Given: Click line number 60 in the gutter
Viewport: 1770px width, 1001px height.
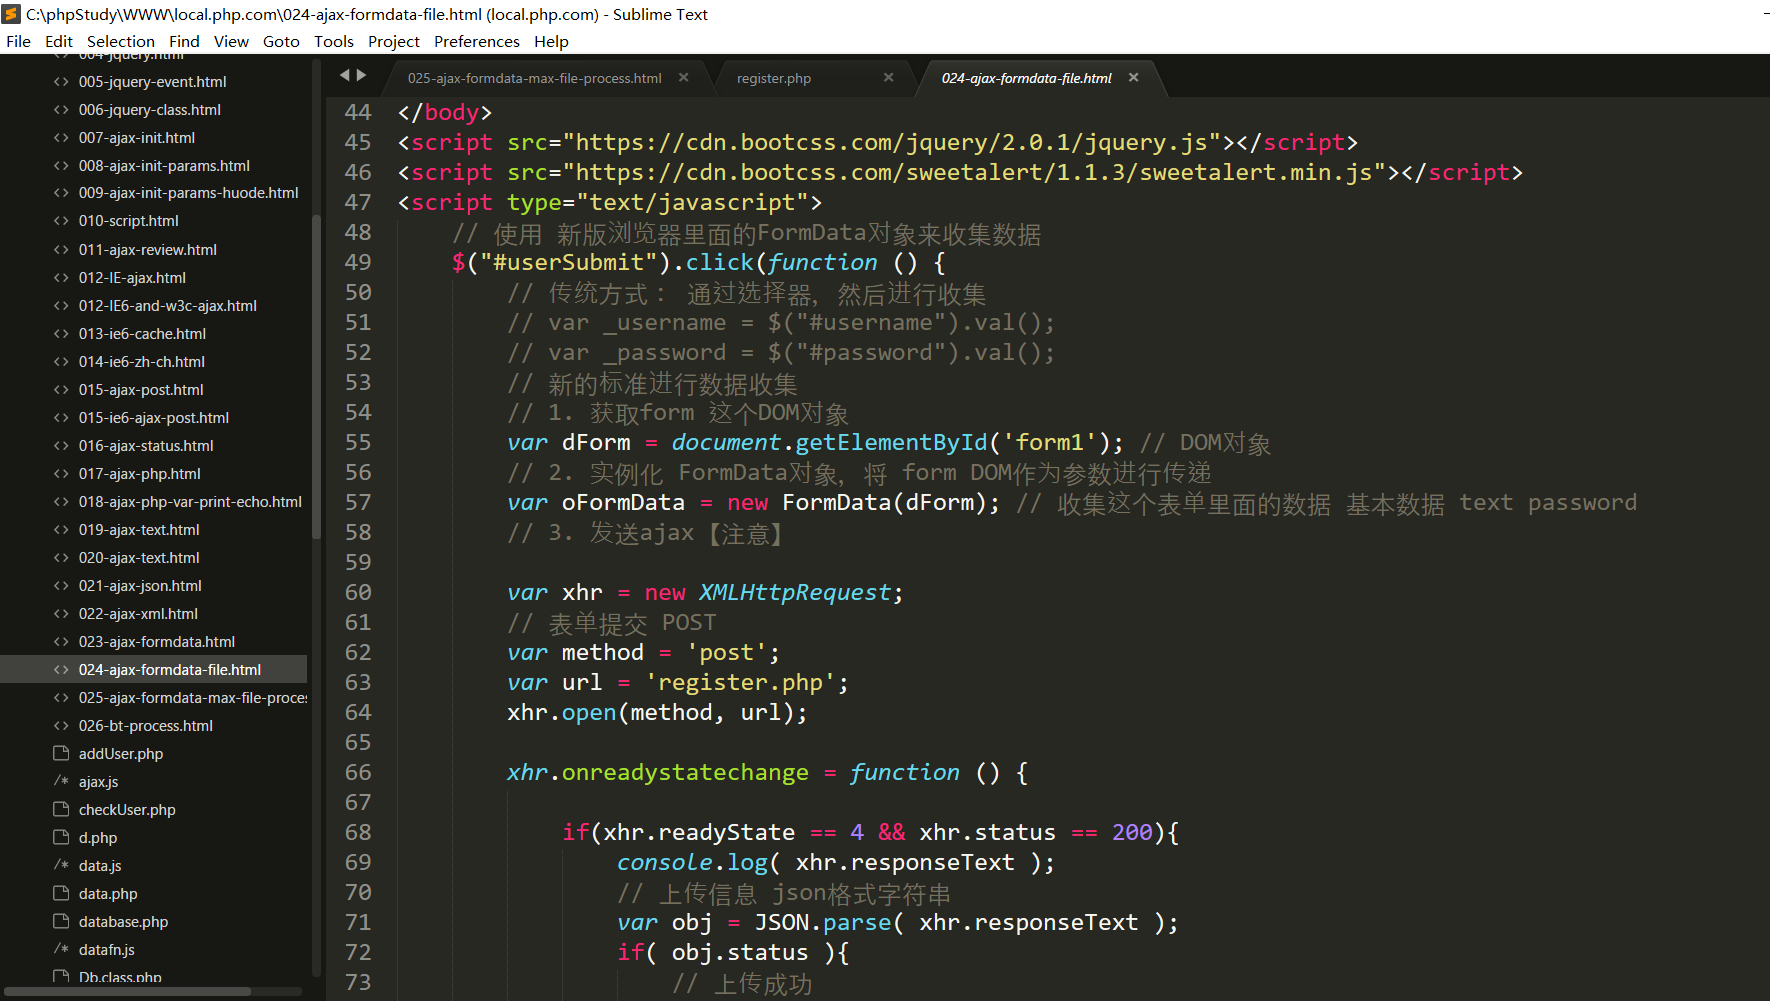Looking at the screenshot, I should (358, 592).
